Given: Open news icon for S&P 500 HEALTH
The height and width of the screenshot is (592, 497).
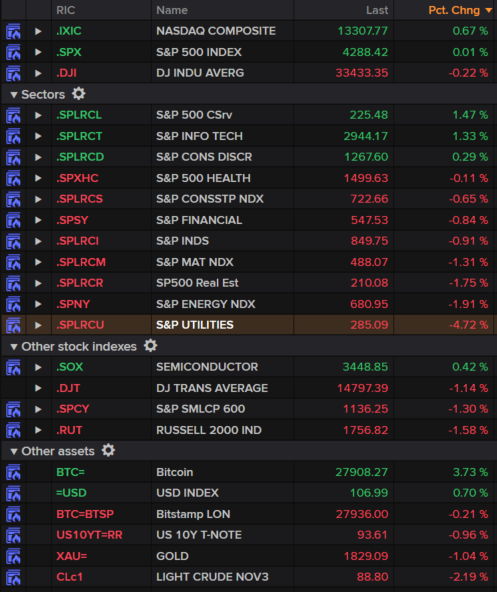Looking at the screenshot, I should coord(13,178).
